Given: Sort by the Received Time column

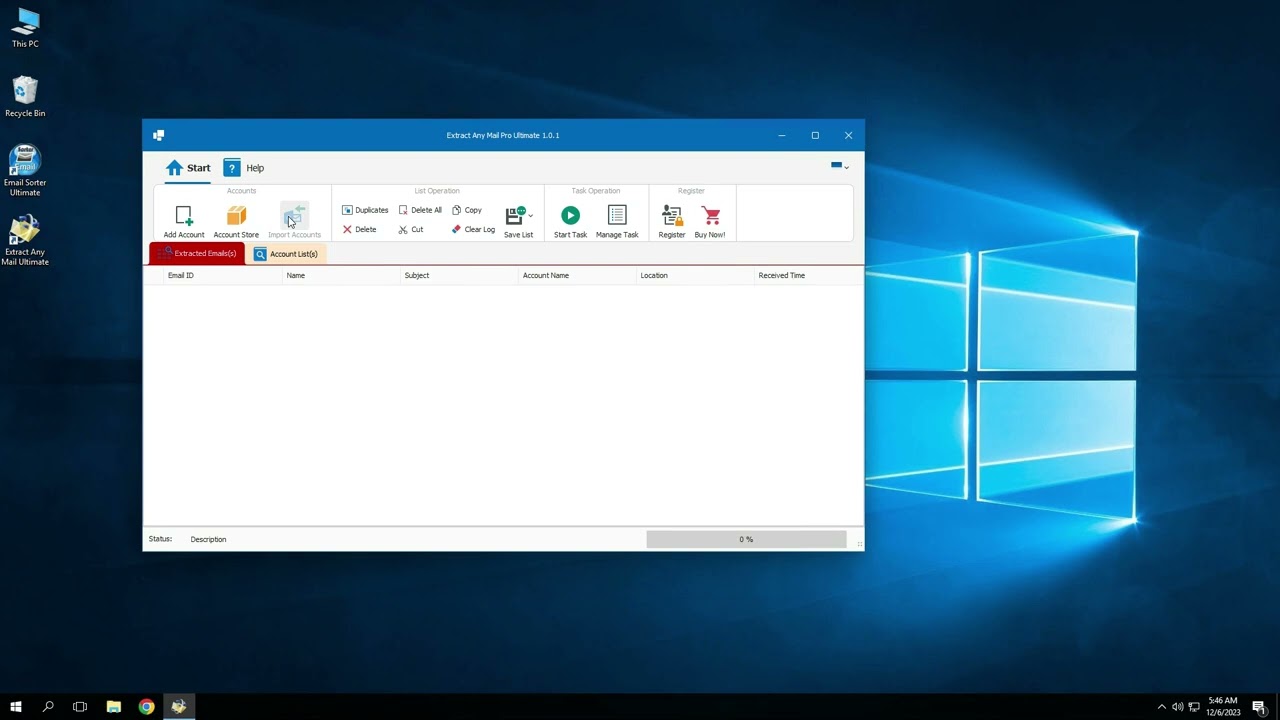Looking at the screenshot, I should (808, 275).
